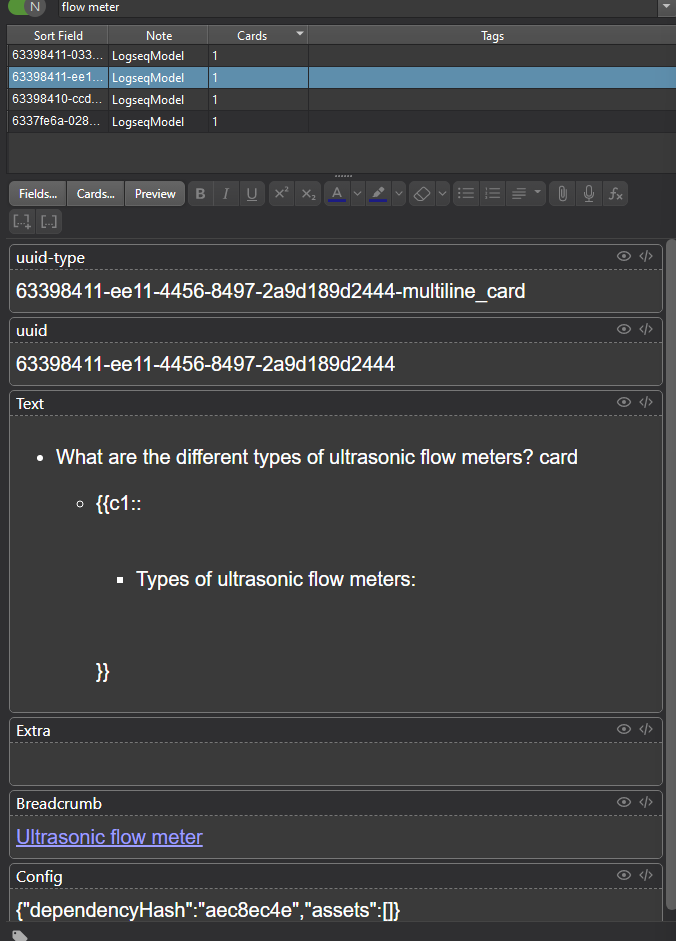676x941 pixels.
Task: Toggle sticky eye on Extra field
Action: point(624,729)
